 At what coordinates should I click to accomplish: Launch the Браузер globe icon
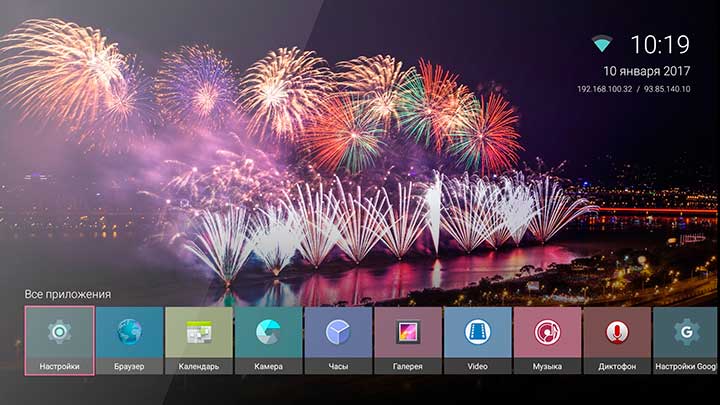(129, 333)
